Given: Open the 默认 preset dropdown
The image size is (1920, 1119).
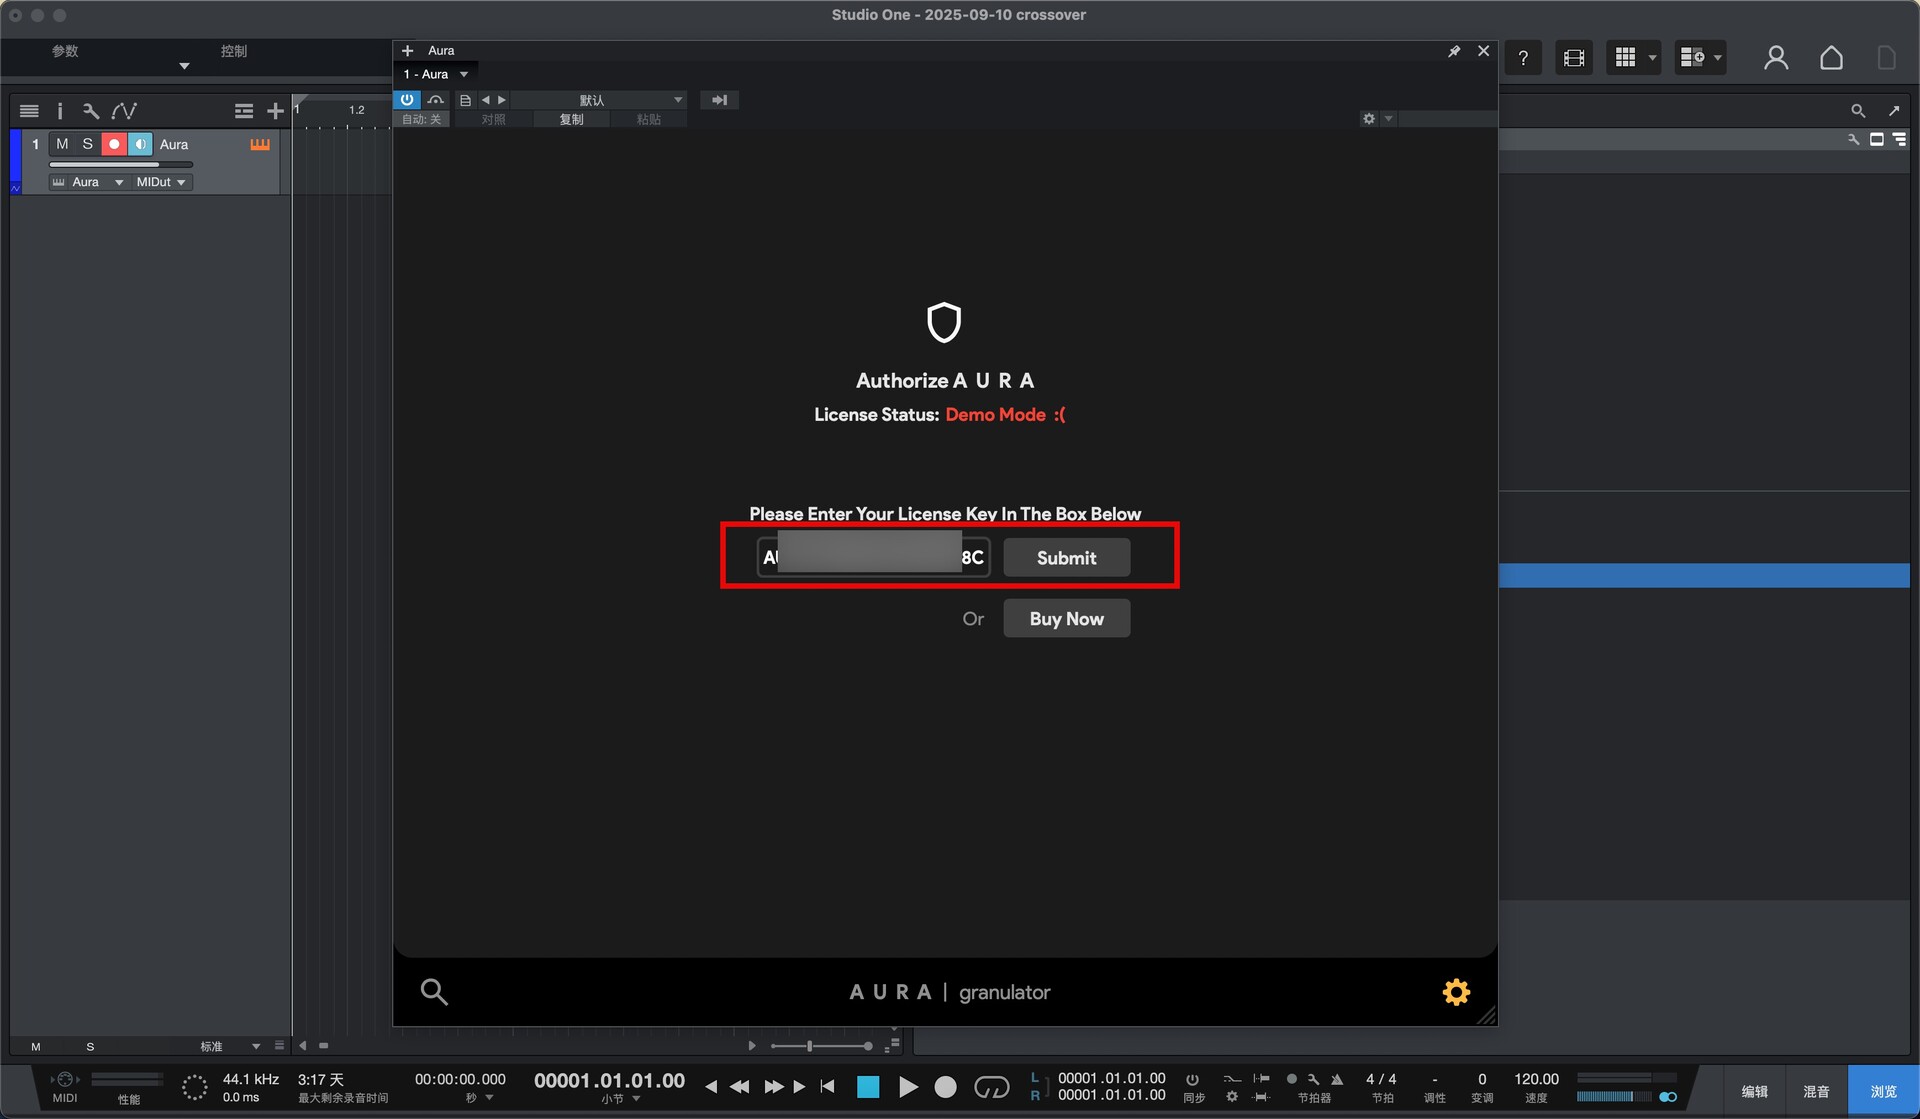Looking at the screenshot, I should pyautogui.click(x=600, y=100).
